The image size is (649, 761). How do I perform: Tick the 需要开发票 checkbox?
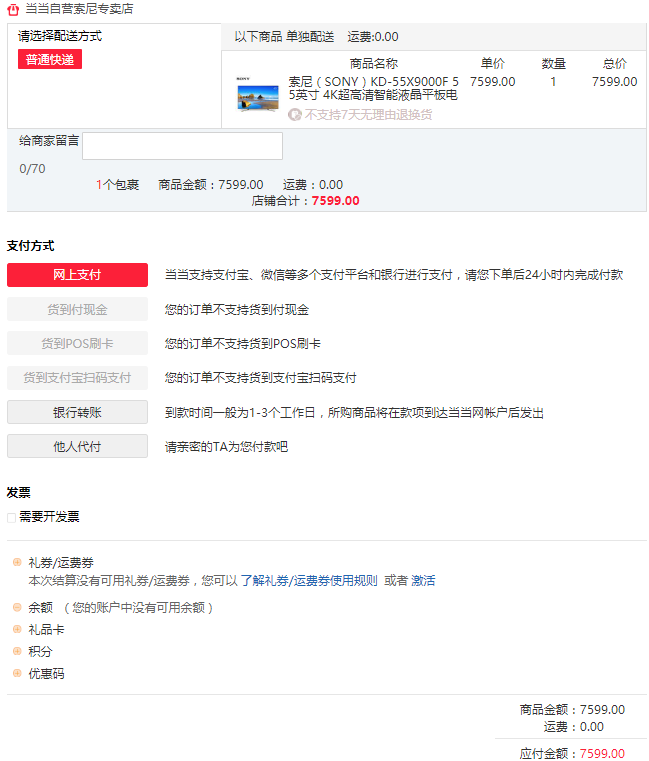click(12, 518)
